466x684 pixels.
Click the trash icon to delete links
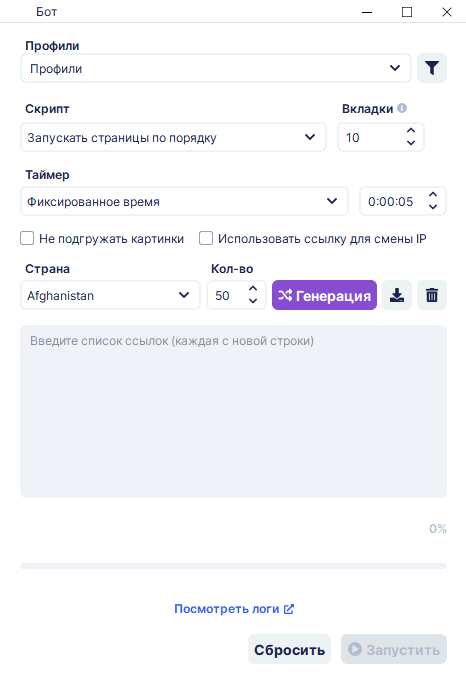point(432,295)
